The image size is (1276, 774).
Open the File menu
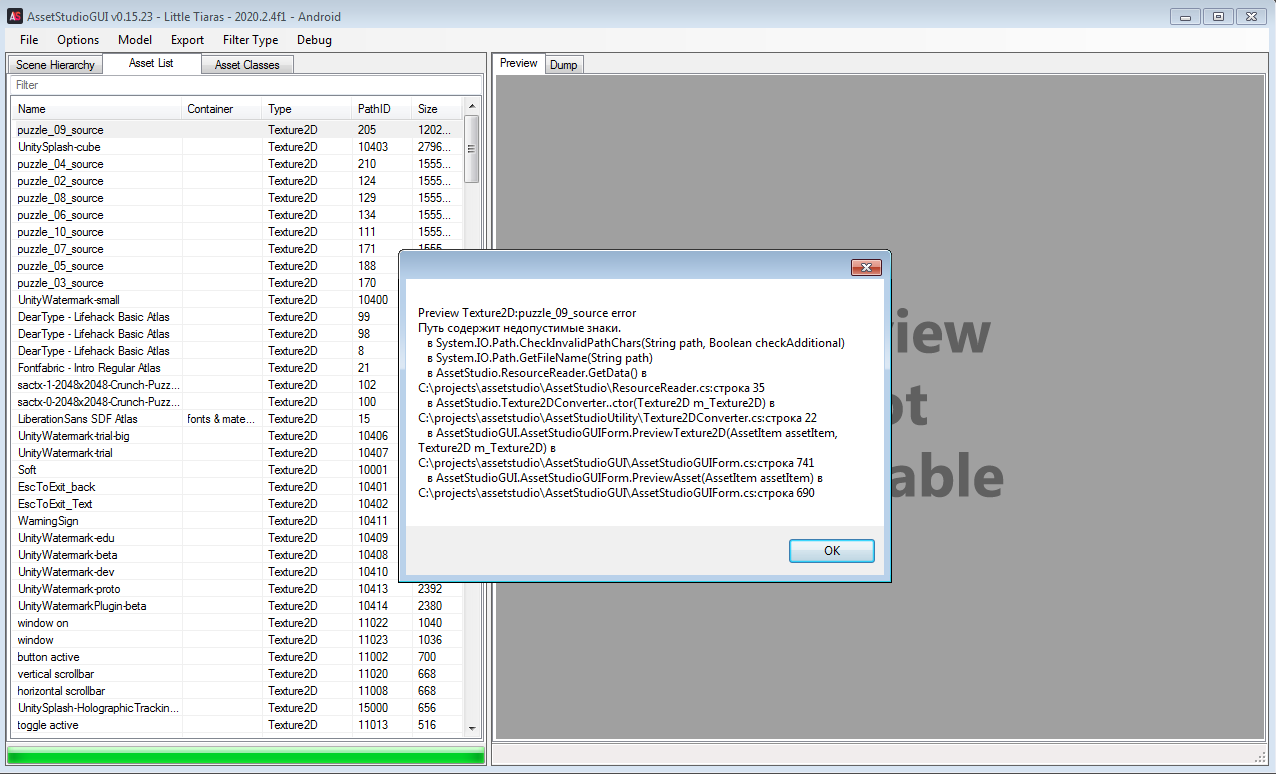click(28, 40)
